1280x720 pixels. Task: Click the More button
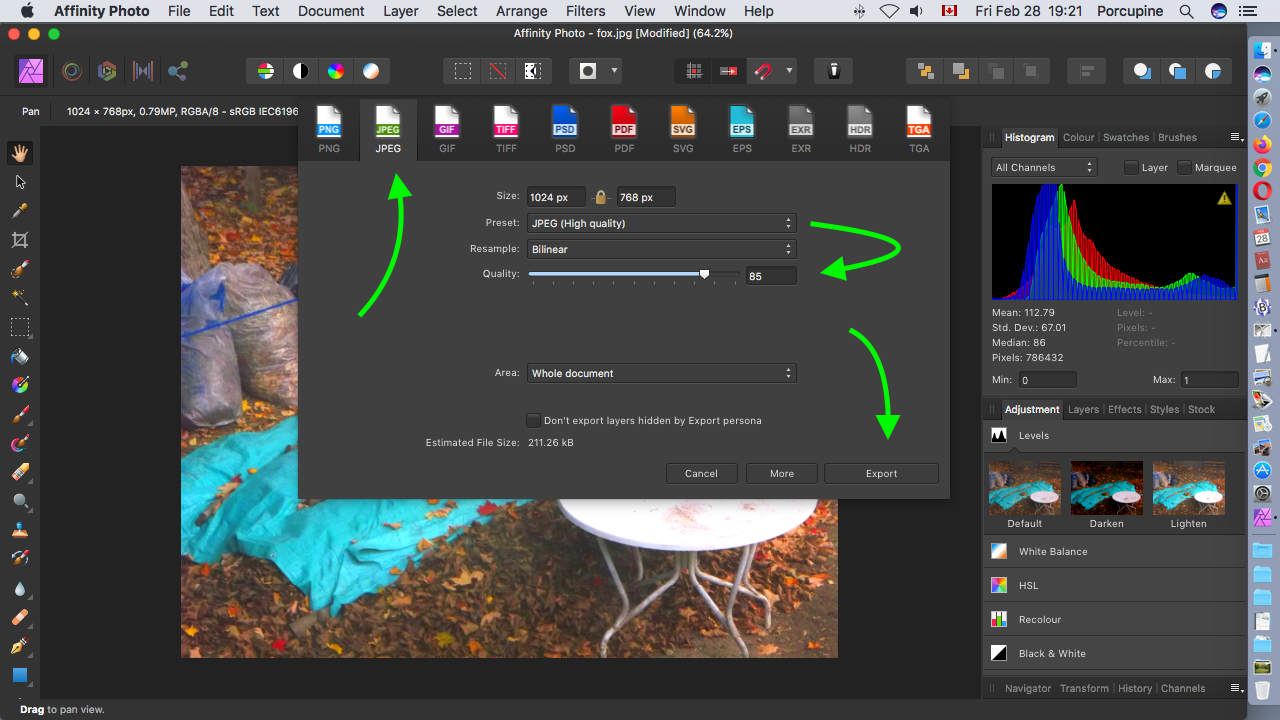click(x=782, y=473)
